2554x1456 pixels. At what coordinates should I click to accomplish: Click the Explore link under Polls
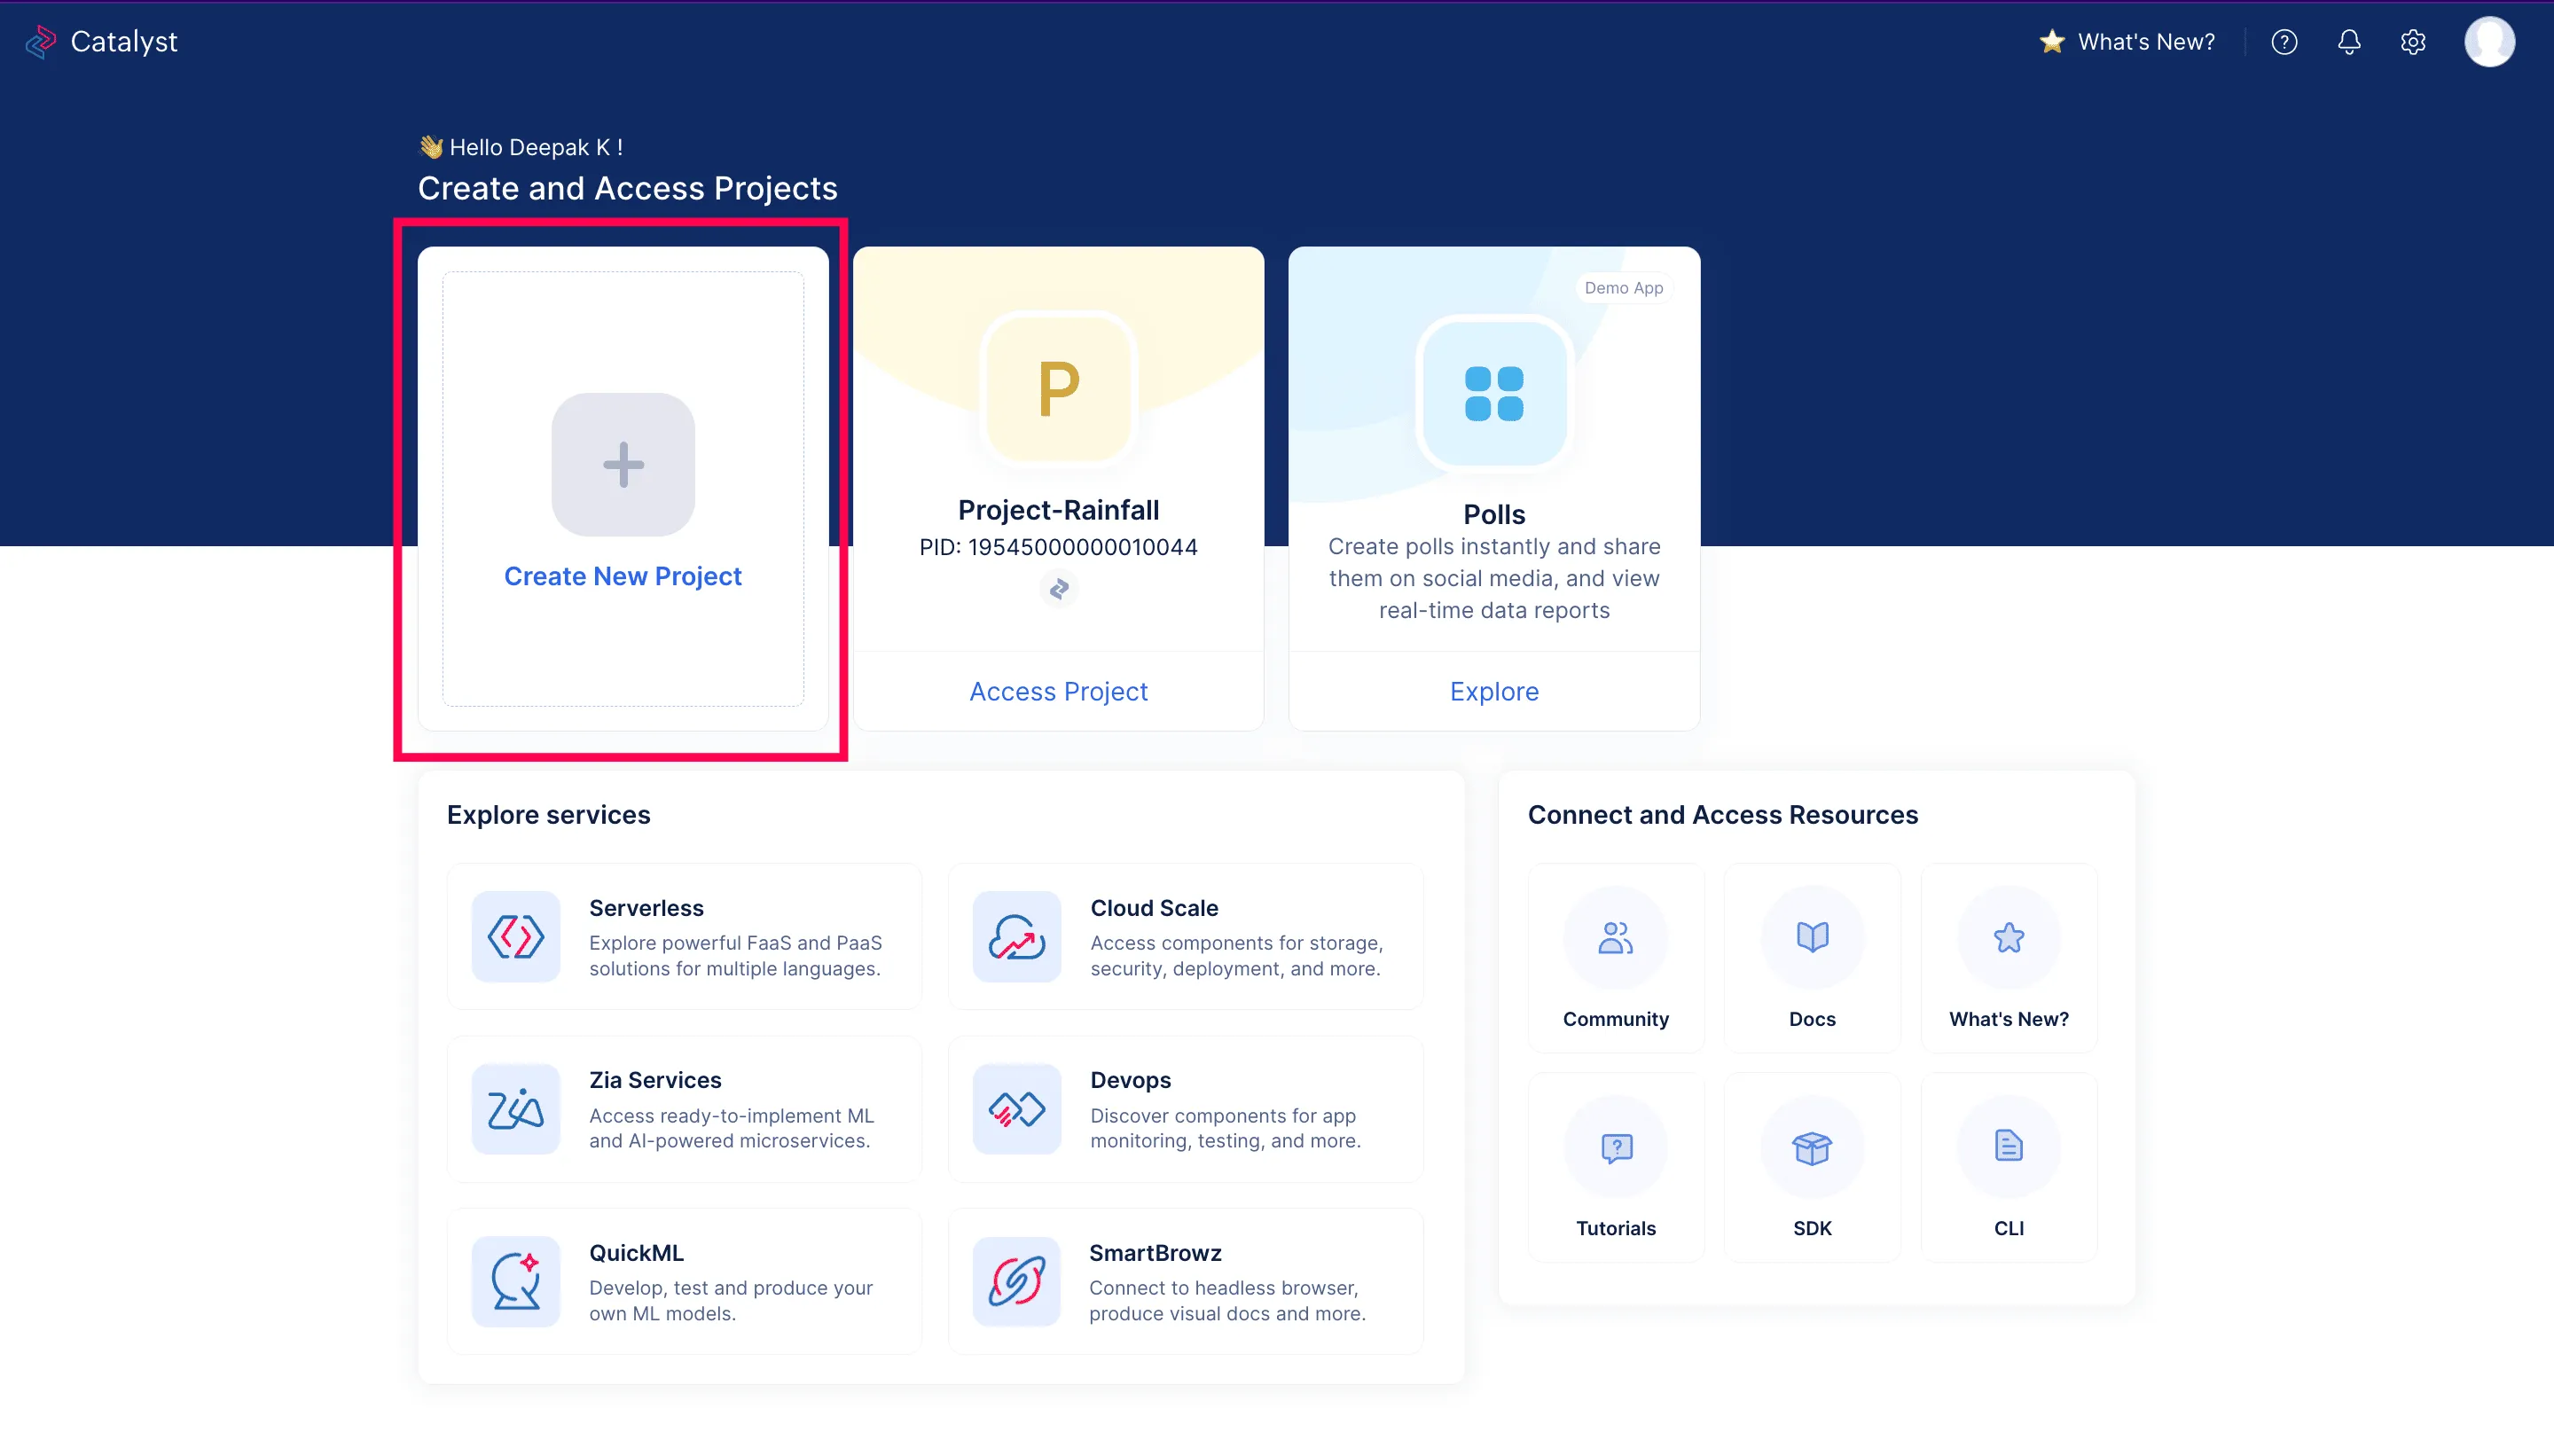1494,691
